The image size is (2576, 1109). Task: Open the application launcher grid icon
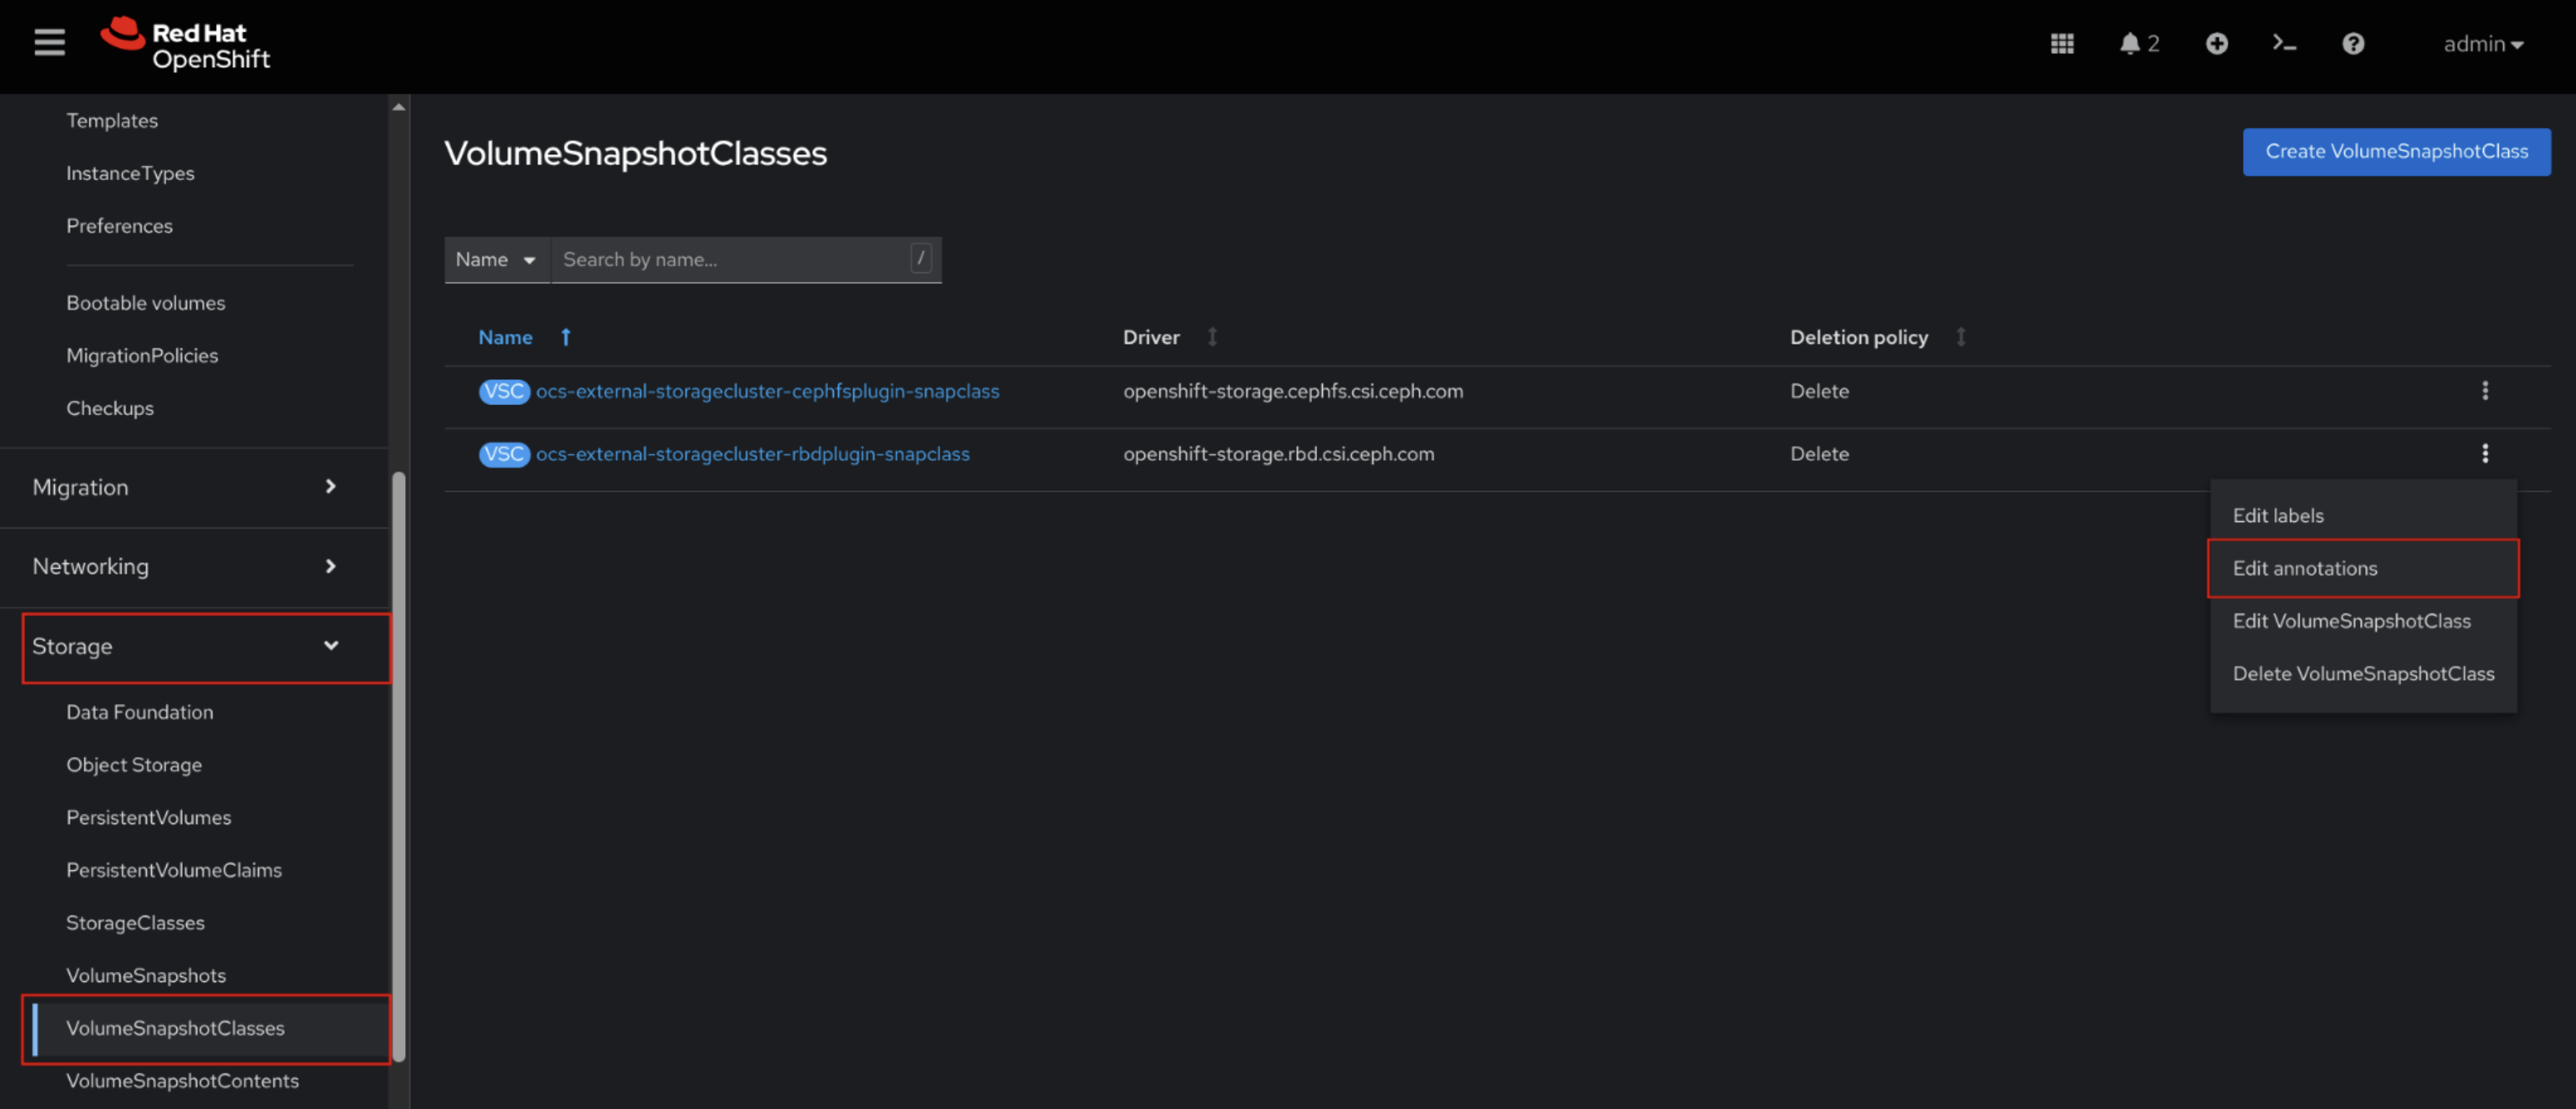point(2061,44)
